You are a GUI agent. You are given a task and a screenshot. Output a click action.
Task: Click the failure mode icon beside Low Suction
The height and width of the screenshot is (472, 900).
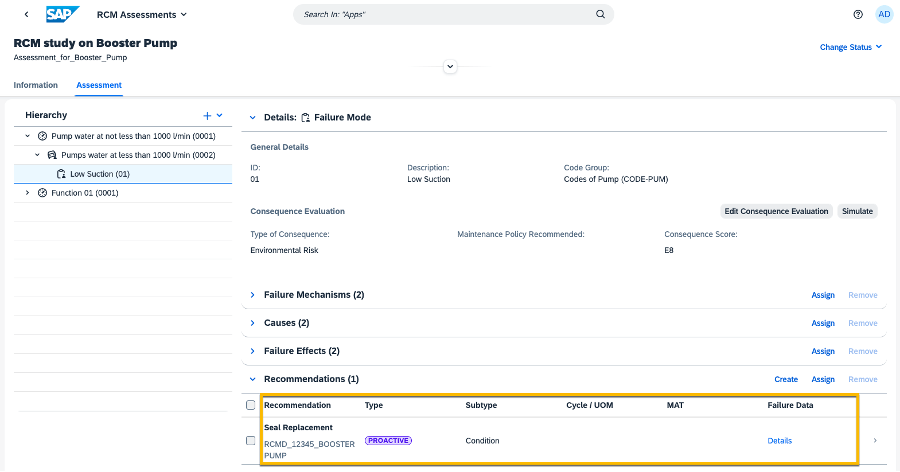click(x=61, y=174)
